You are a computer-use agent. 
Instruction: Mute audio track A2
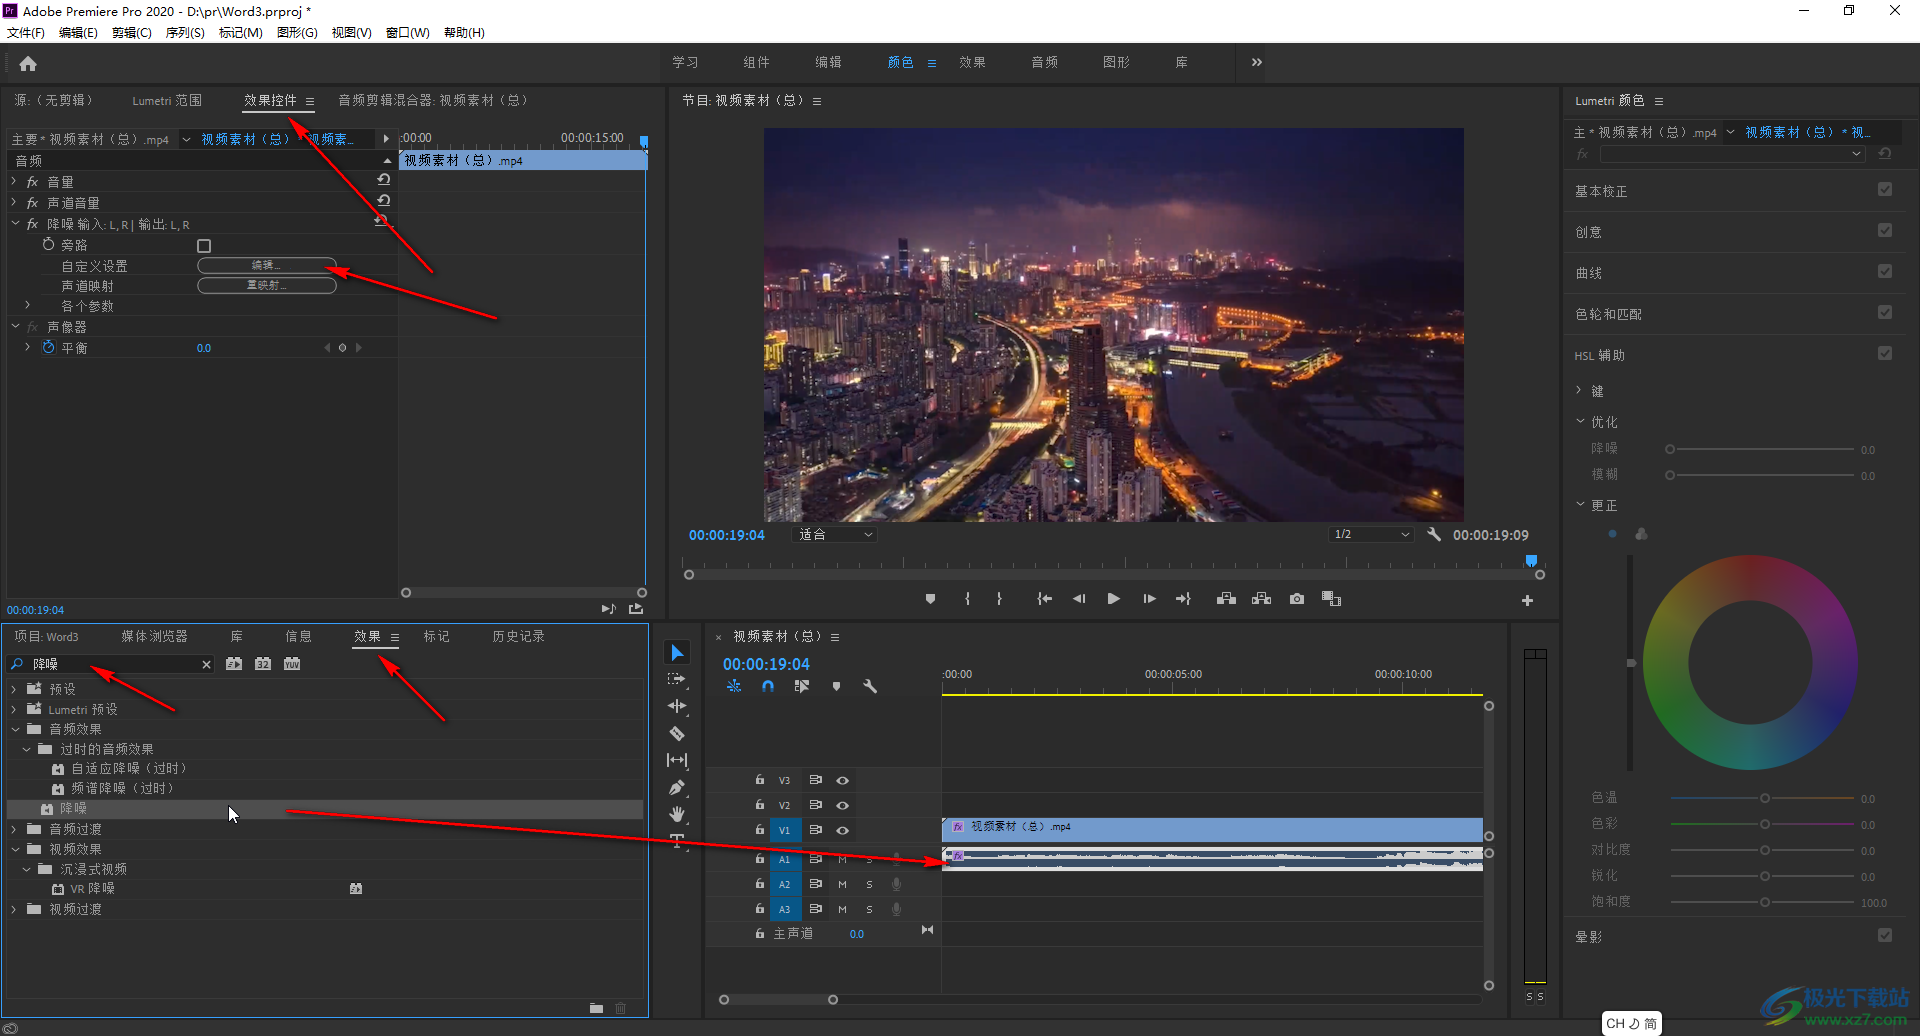point(842,884)
